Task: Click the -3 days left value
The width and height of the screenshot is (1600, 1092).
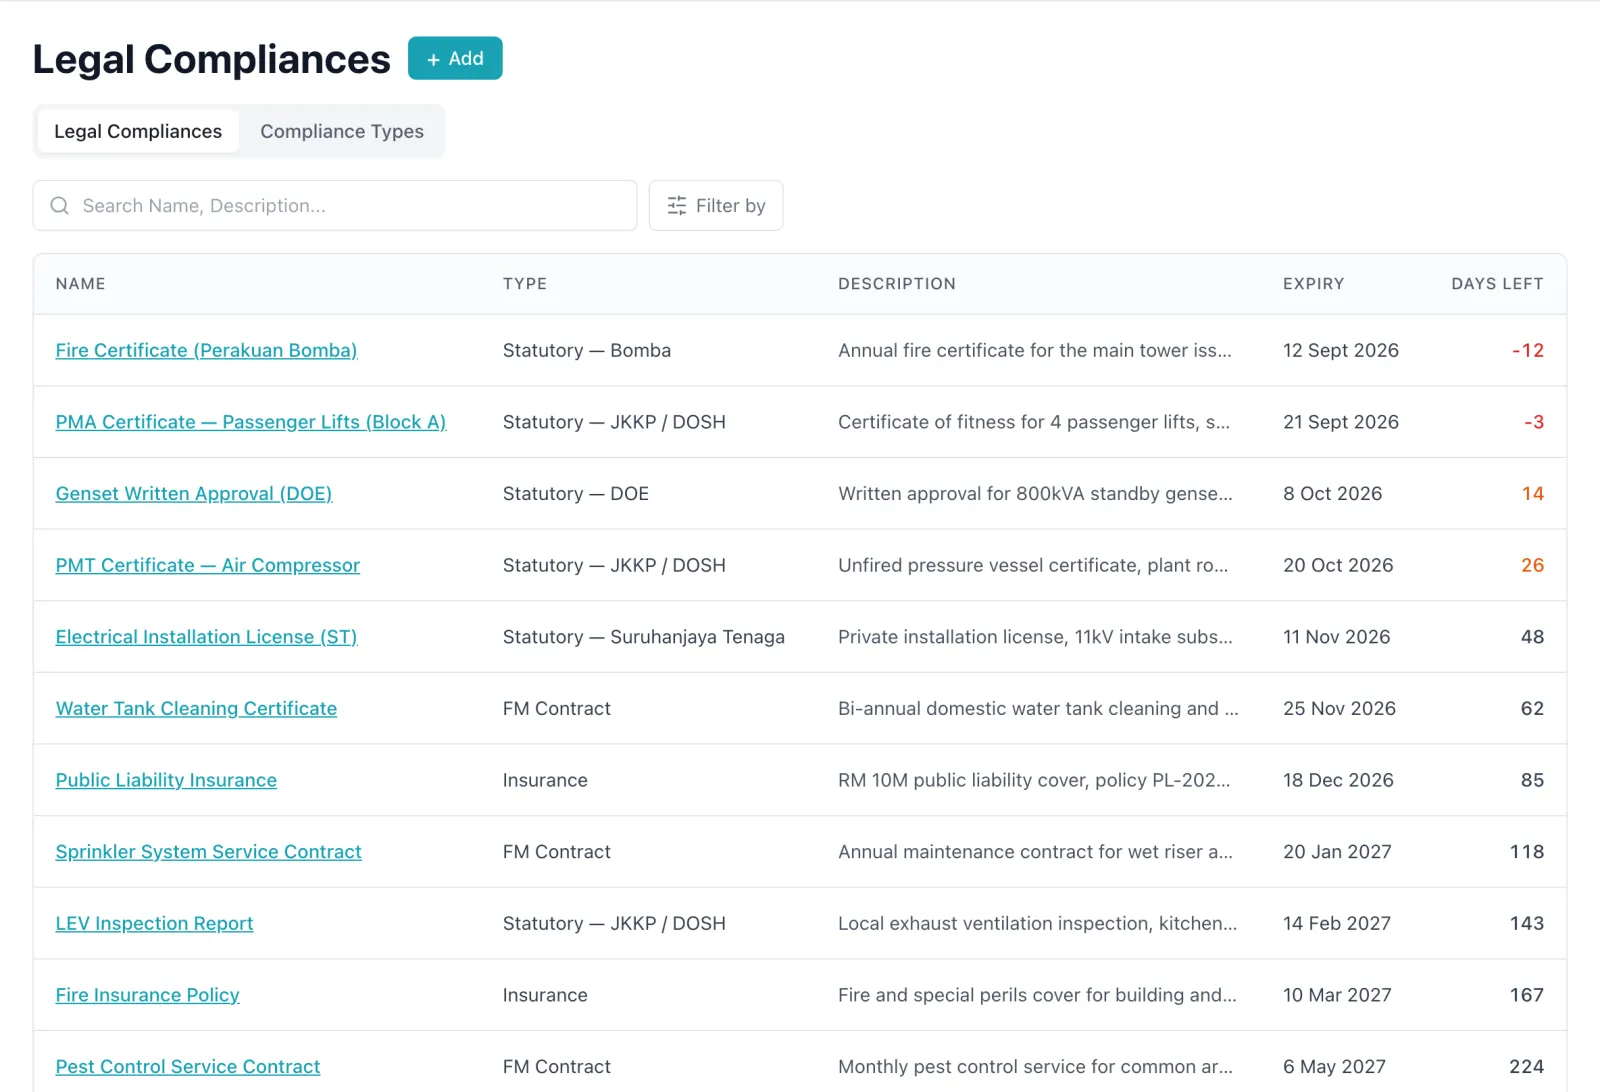Action: pyautogui.click(x=1534, y=422)
